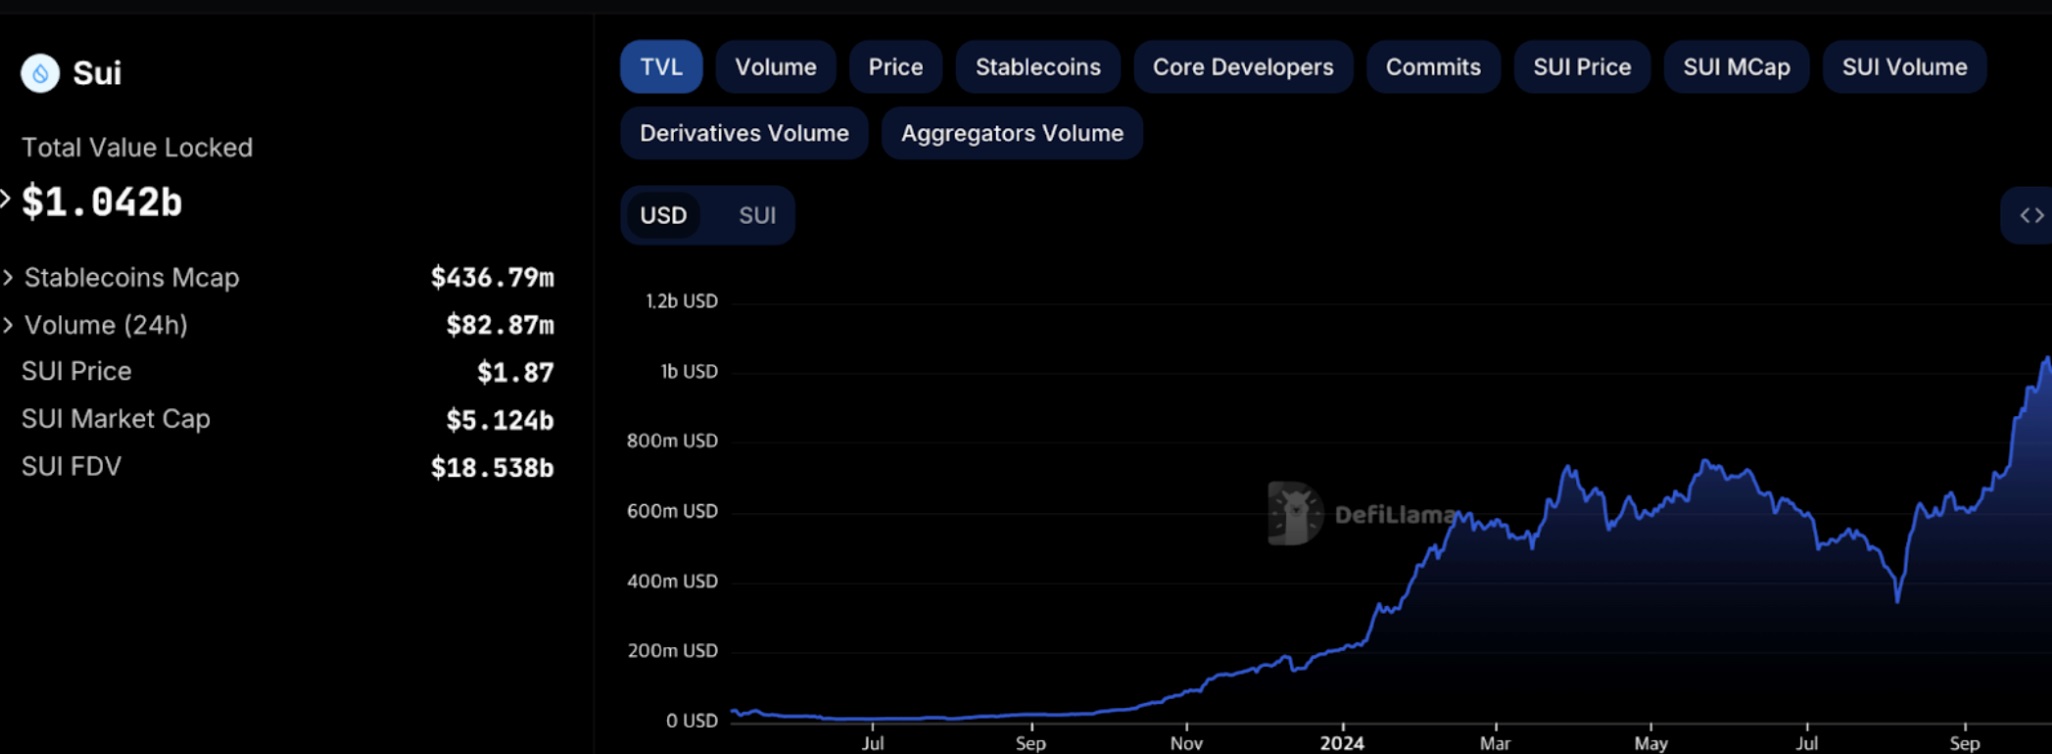Click the $82.87m volume value
The height and width of the screenshot is (754, 2052).
(500, 325)
